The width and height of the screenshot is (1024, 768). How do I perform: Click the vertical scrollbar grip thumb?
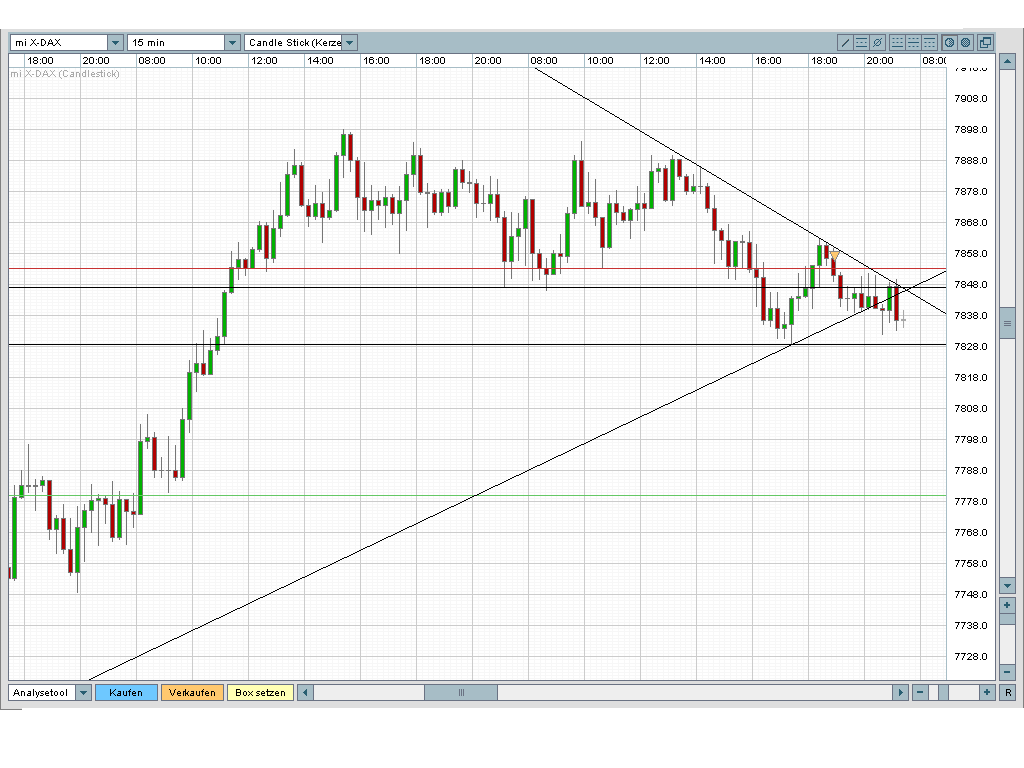pos(1007,323)
